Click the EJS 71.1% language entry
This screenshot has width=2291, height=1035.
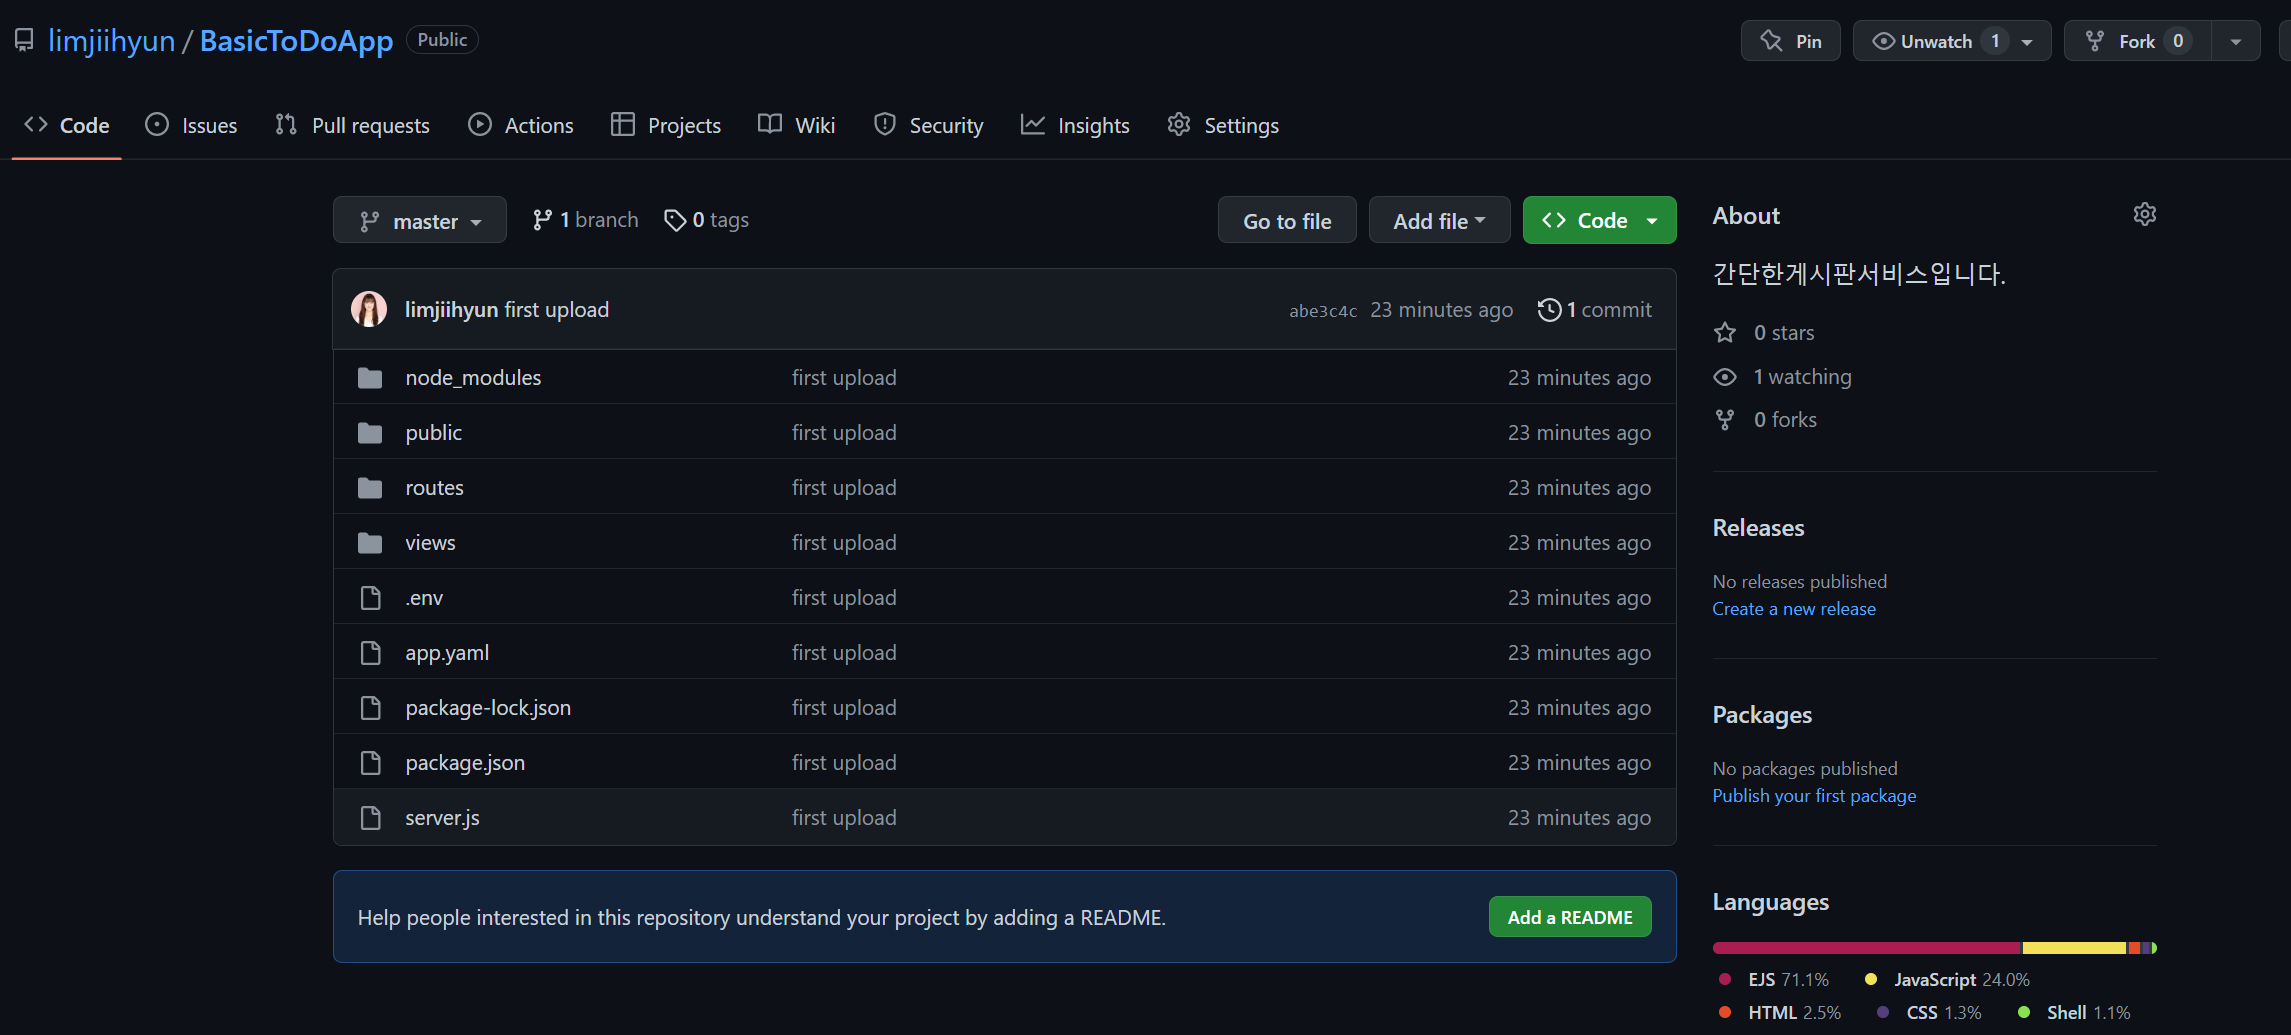tap(1773, 980)
